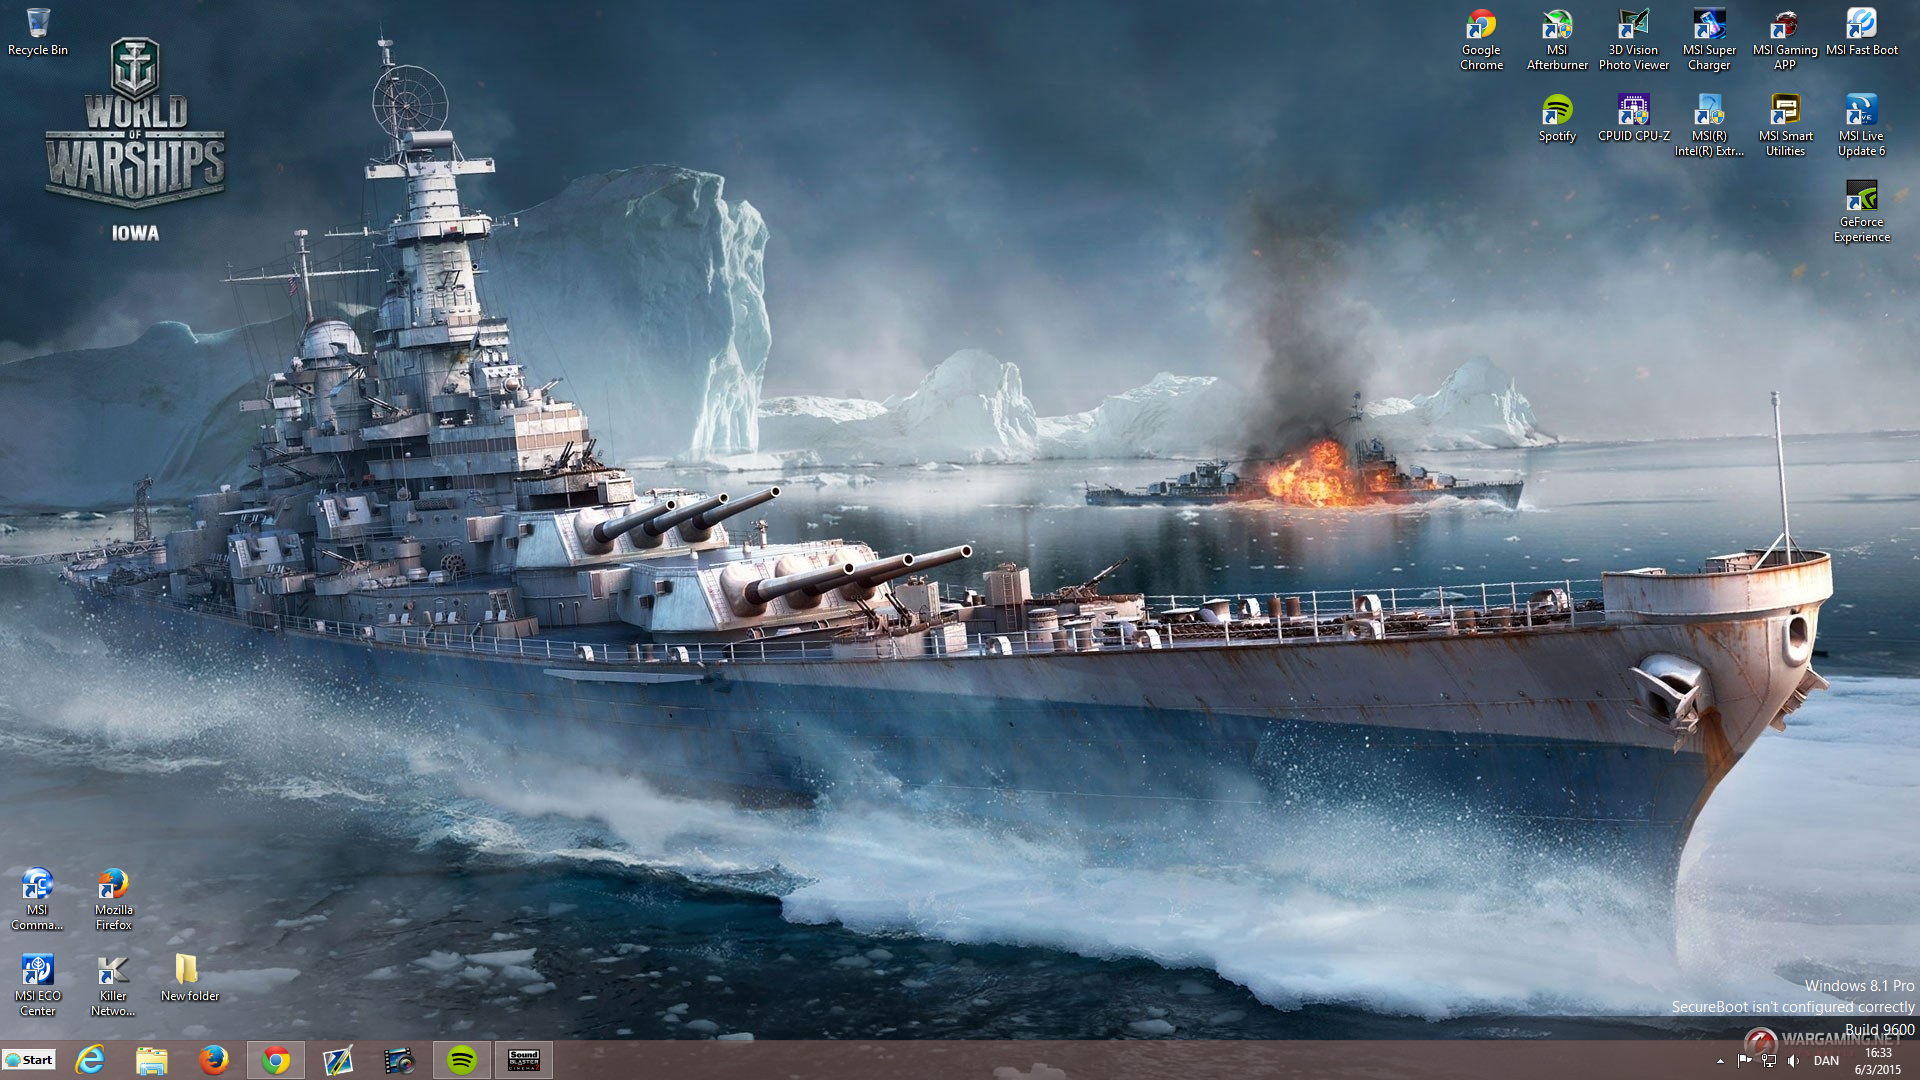Open Action Center flag tray icon
This screenshot has width=1920, height=1080.
click(x=1744, y=1061)
